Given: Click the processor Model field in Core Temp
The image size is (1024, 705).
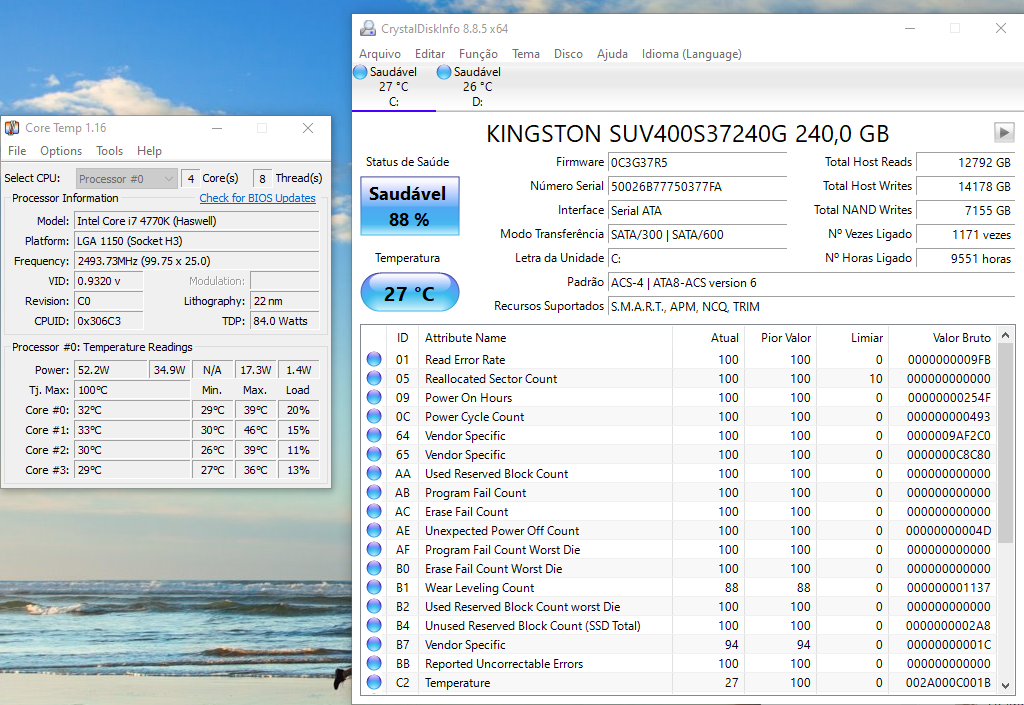Looking at the screenshot, I should [x=197, y=221].
